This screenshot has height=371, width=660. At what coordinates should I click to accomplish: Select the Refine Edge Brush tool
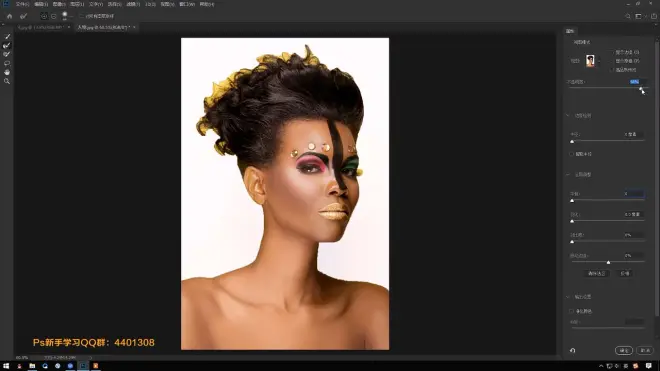7,45
